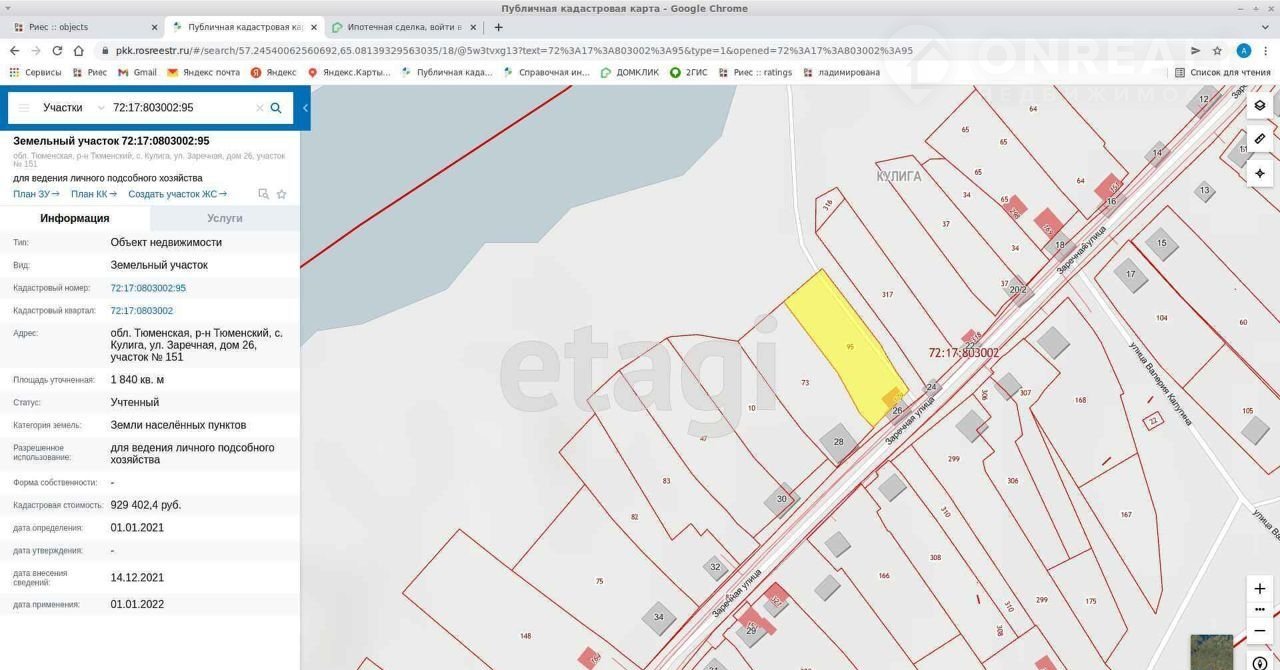Select the ruler measurement tool
Image resolution: width=1280 pixels, height=670 pixels.
pos(1259,139)
